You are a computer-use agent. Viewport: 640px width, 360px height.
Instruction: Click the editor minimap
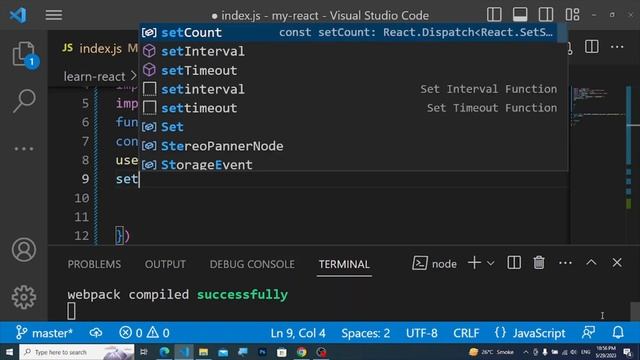coord(597,106)
